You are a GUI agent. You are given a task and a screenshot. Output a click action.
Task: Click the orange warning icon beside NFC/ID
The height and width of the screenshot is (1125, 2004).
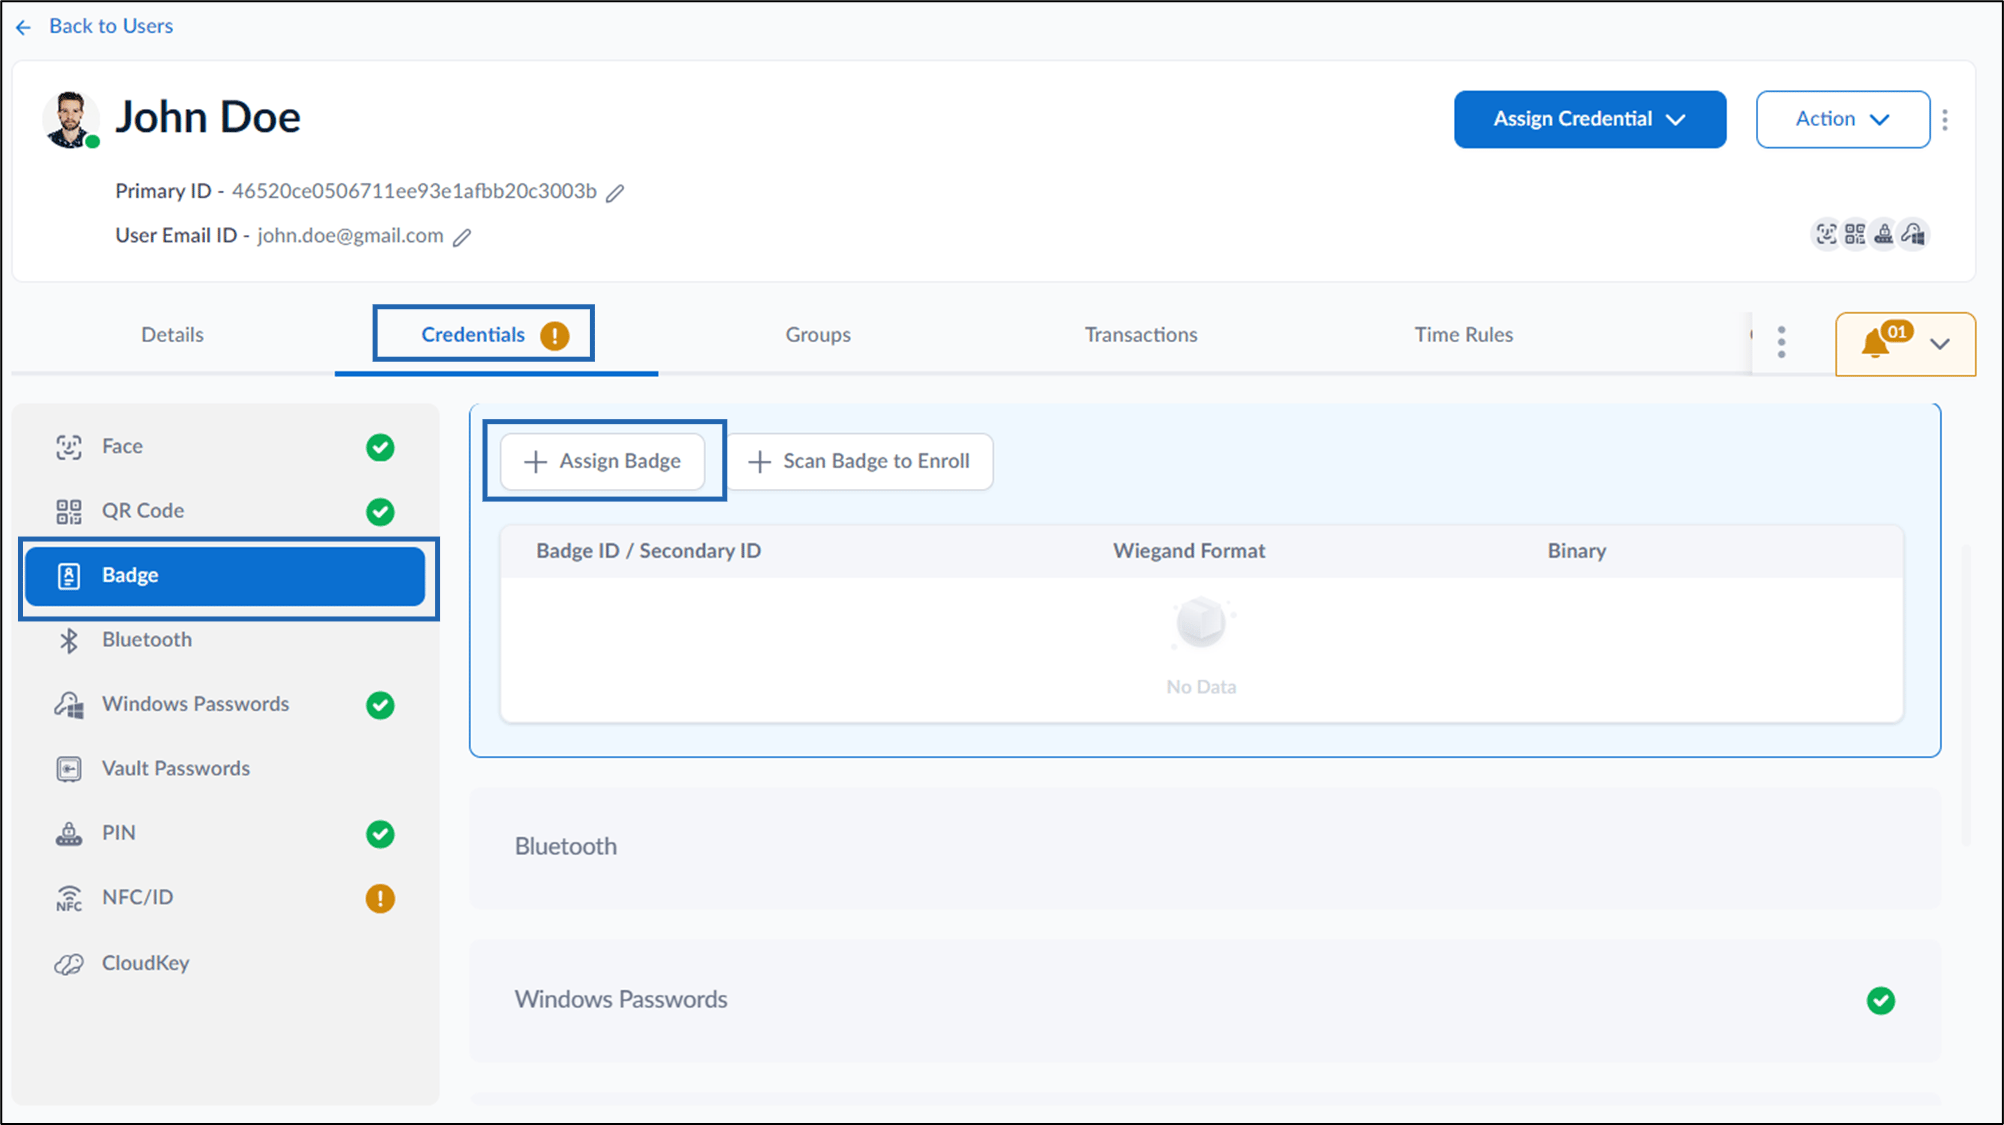point(380,899)
